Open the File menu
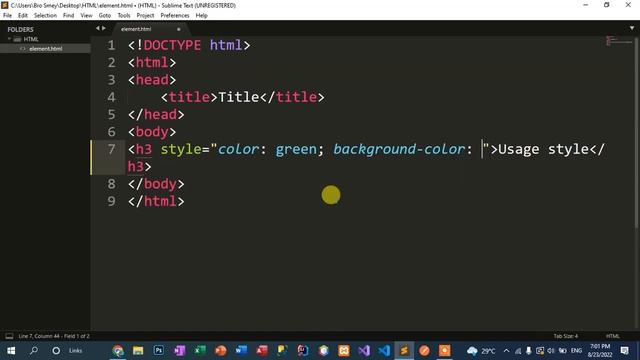The width and height of the screenshot is (640, 360). point(7,16)
